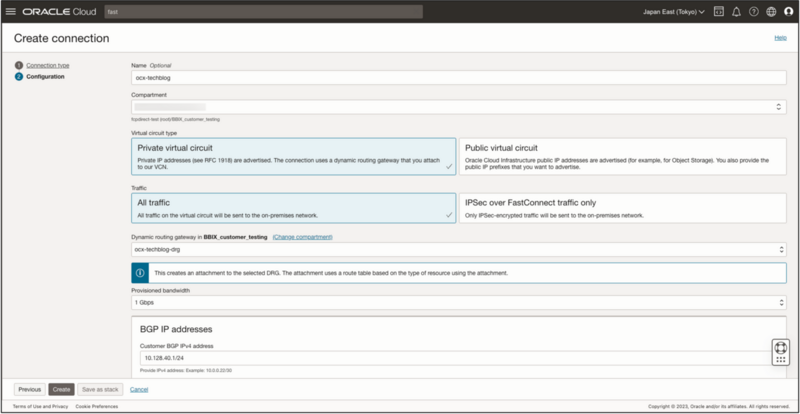Click the Cancel link
The image size is (800, 414).
[x=139, y=389]
